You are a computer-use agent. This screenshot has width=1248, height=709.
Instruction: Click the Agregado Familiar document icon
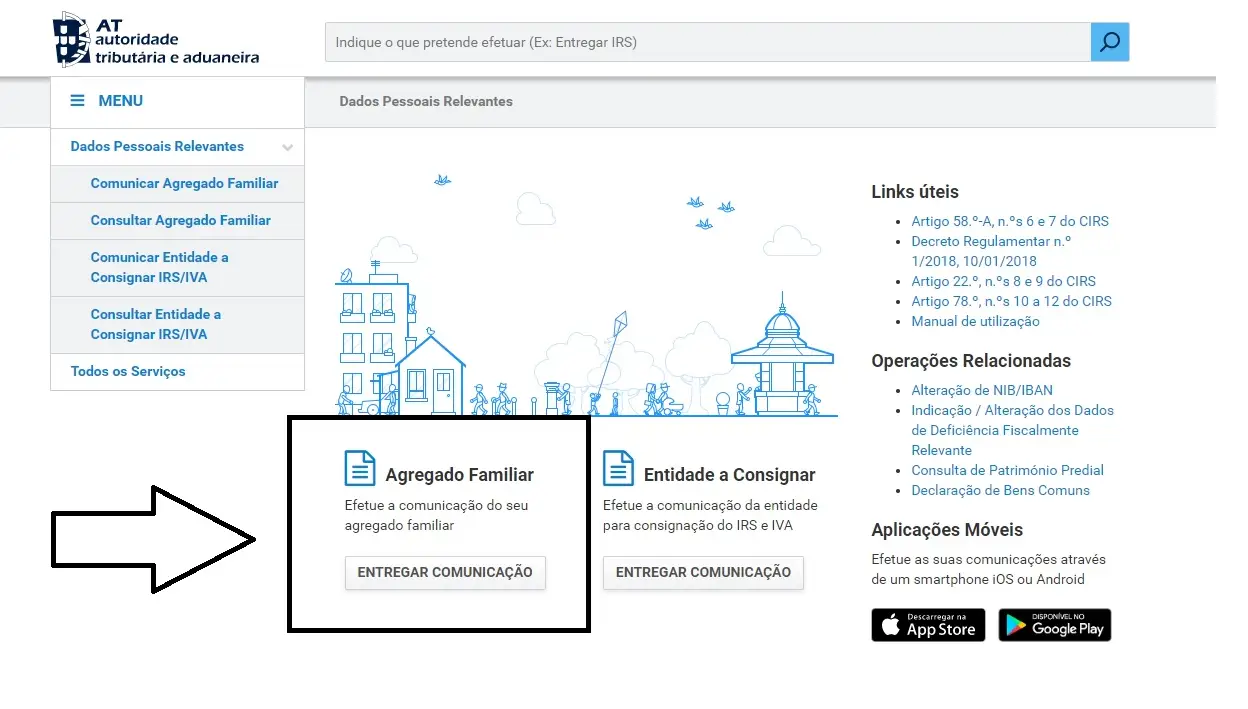click(x=360, y=468)
